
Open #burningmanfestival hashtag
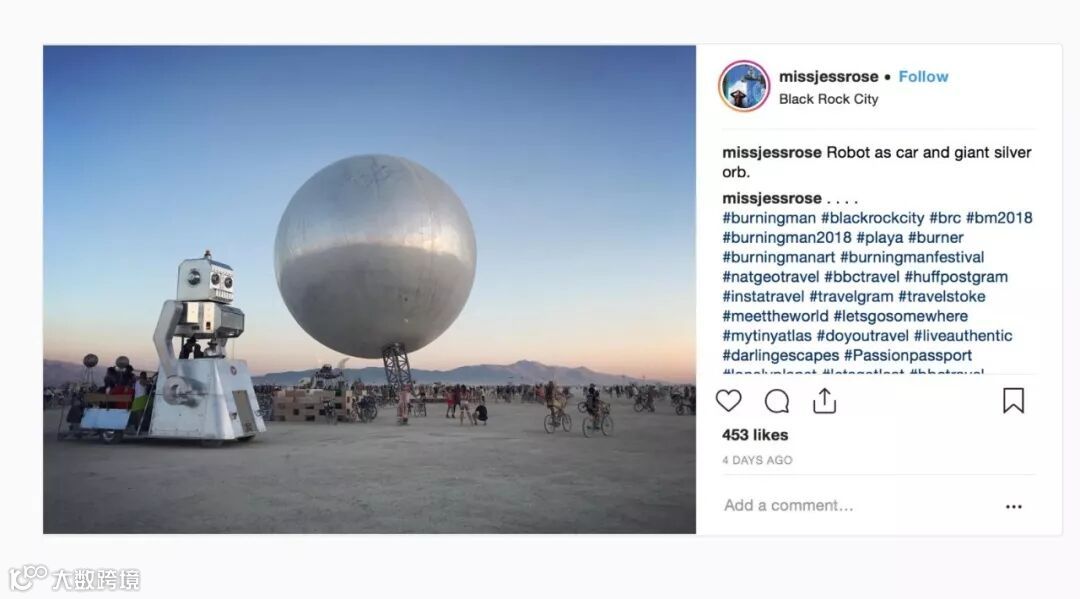pos(912,258)
